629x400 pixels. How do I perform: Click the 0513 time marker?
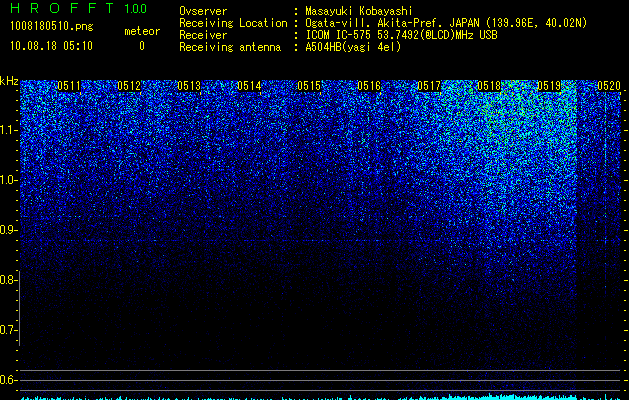tap(189, 86)
